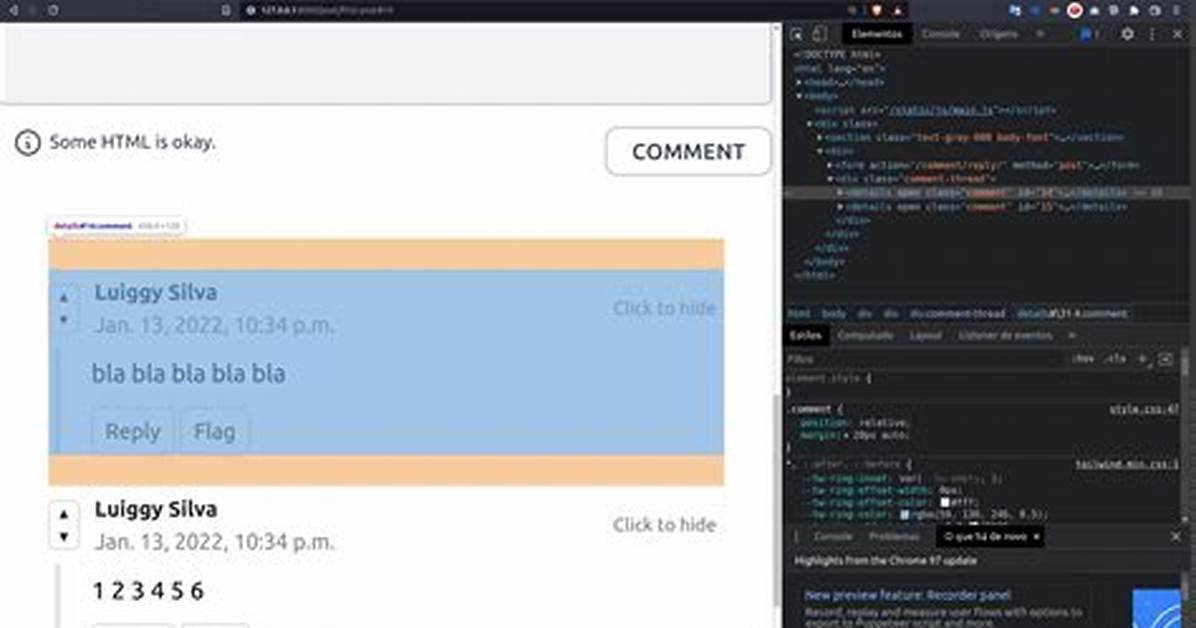Open the drawer three-dot menu
This screenshot has height=628, width=1196.
796,536
